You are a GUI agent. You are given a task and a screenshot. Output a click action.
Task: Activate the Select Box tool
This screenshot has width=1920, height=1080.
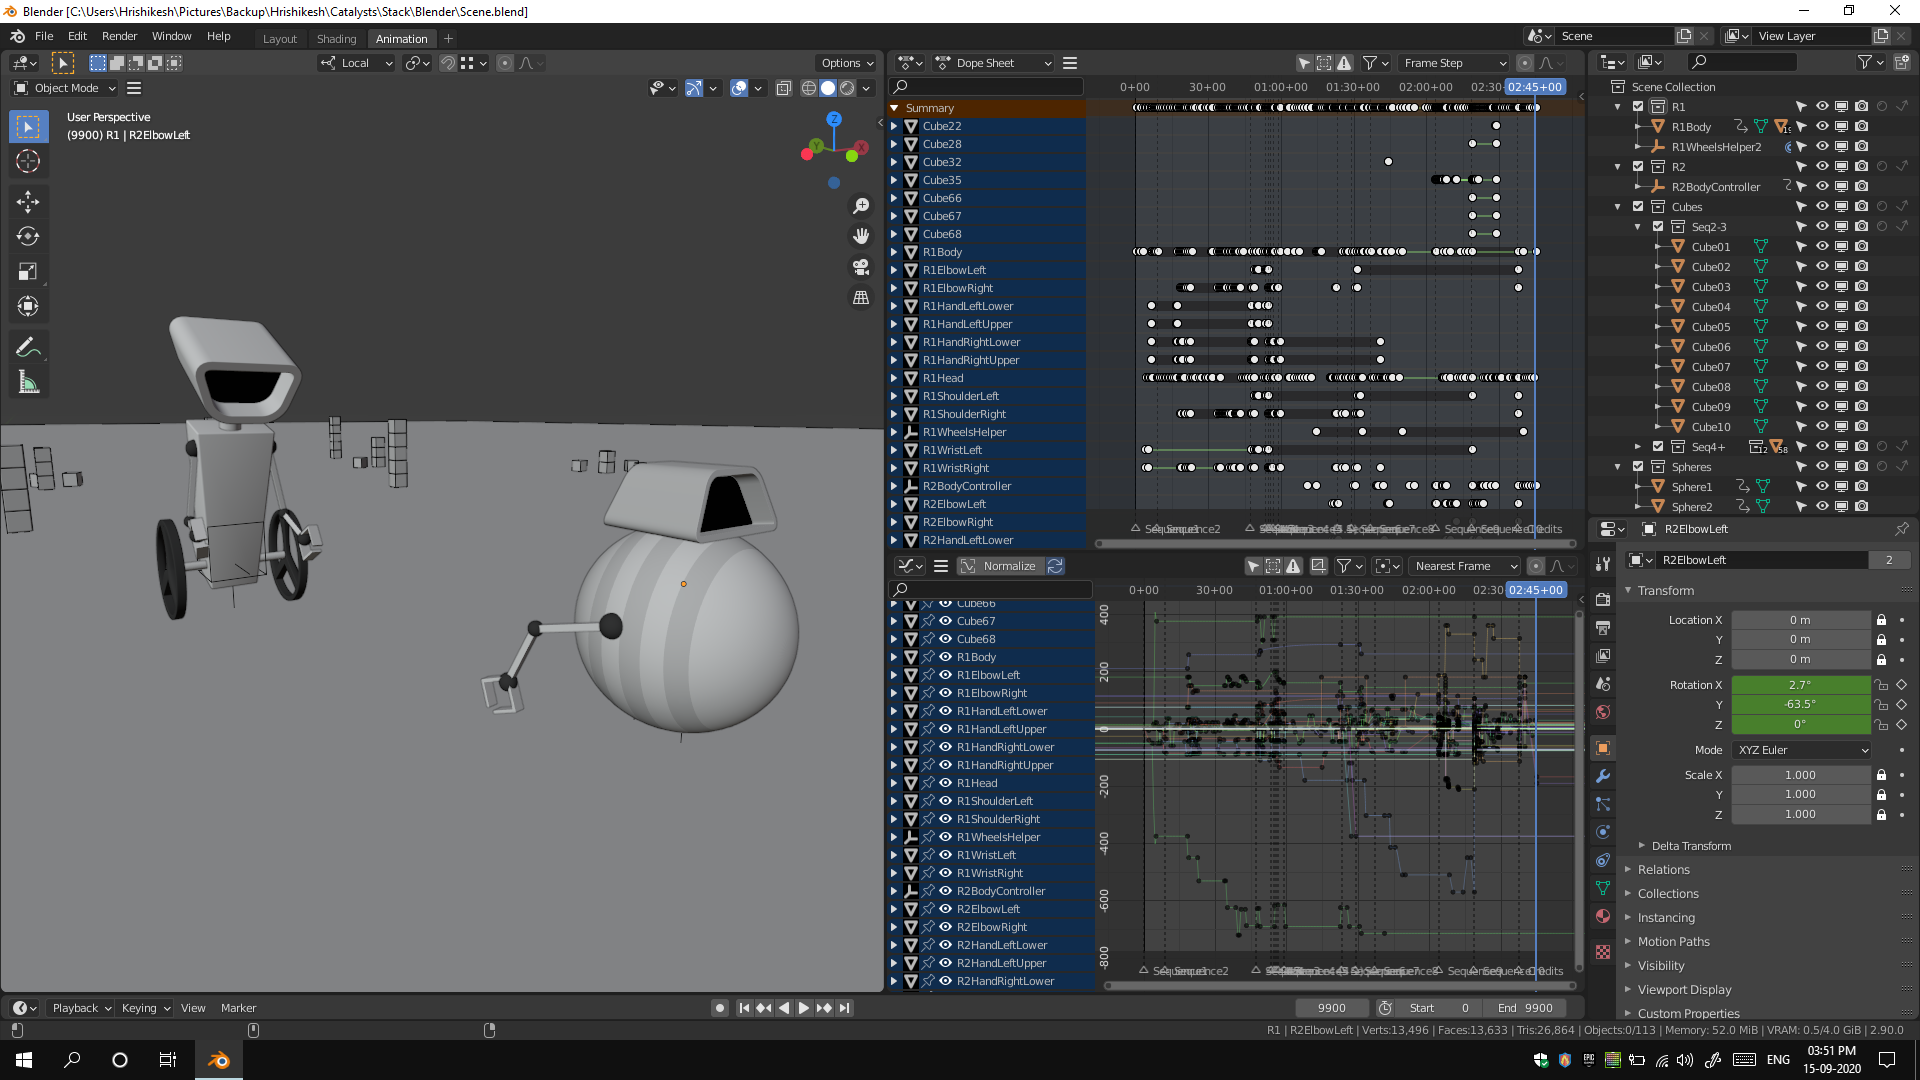28,127
